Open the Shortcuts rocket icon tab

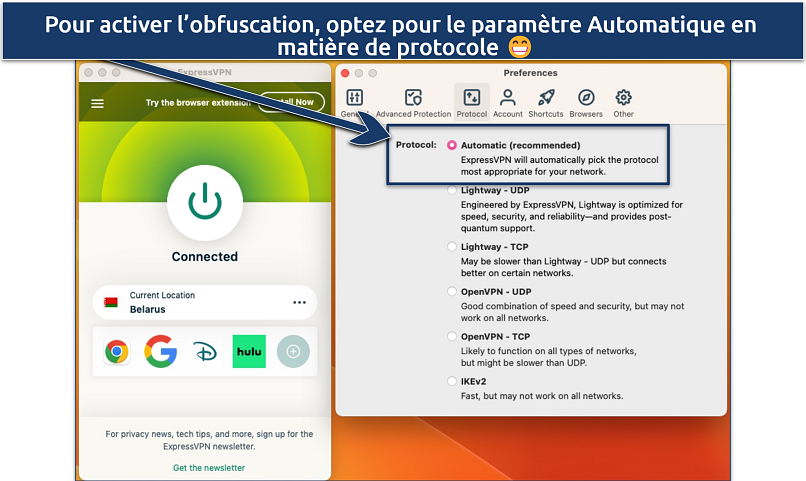[x=546, y=103]
